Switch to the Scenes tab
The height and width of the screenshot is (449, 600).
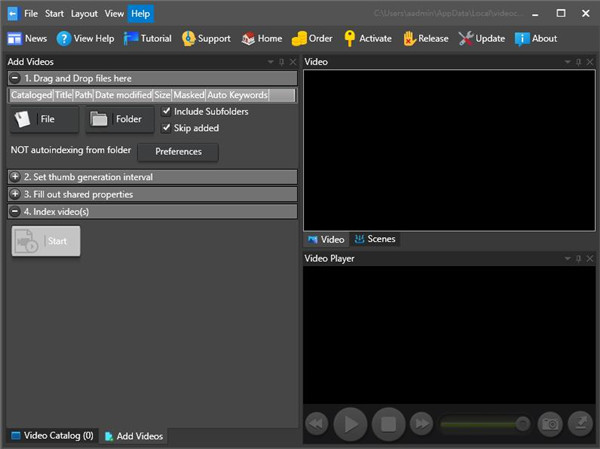(374, 240)
